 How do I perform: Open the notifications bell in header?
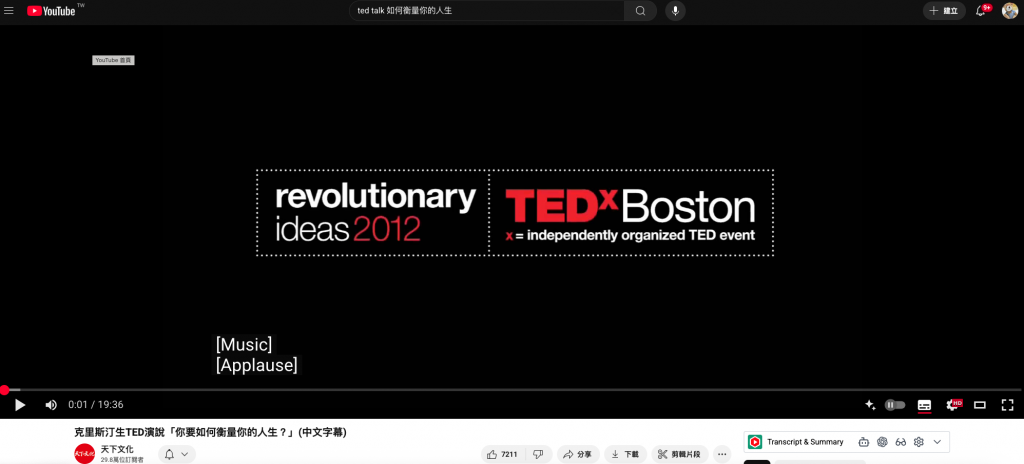(981, 10)
